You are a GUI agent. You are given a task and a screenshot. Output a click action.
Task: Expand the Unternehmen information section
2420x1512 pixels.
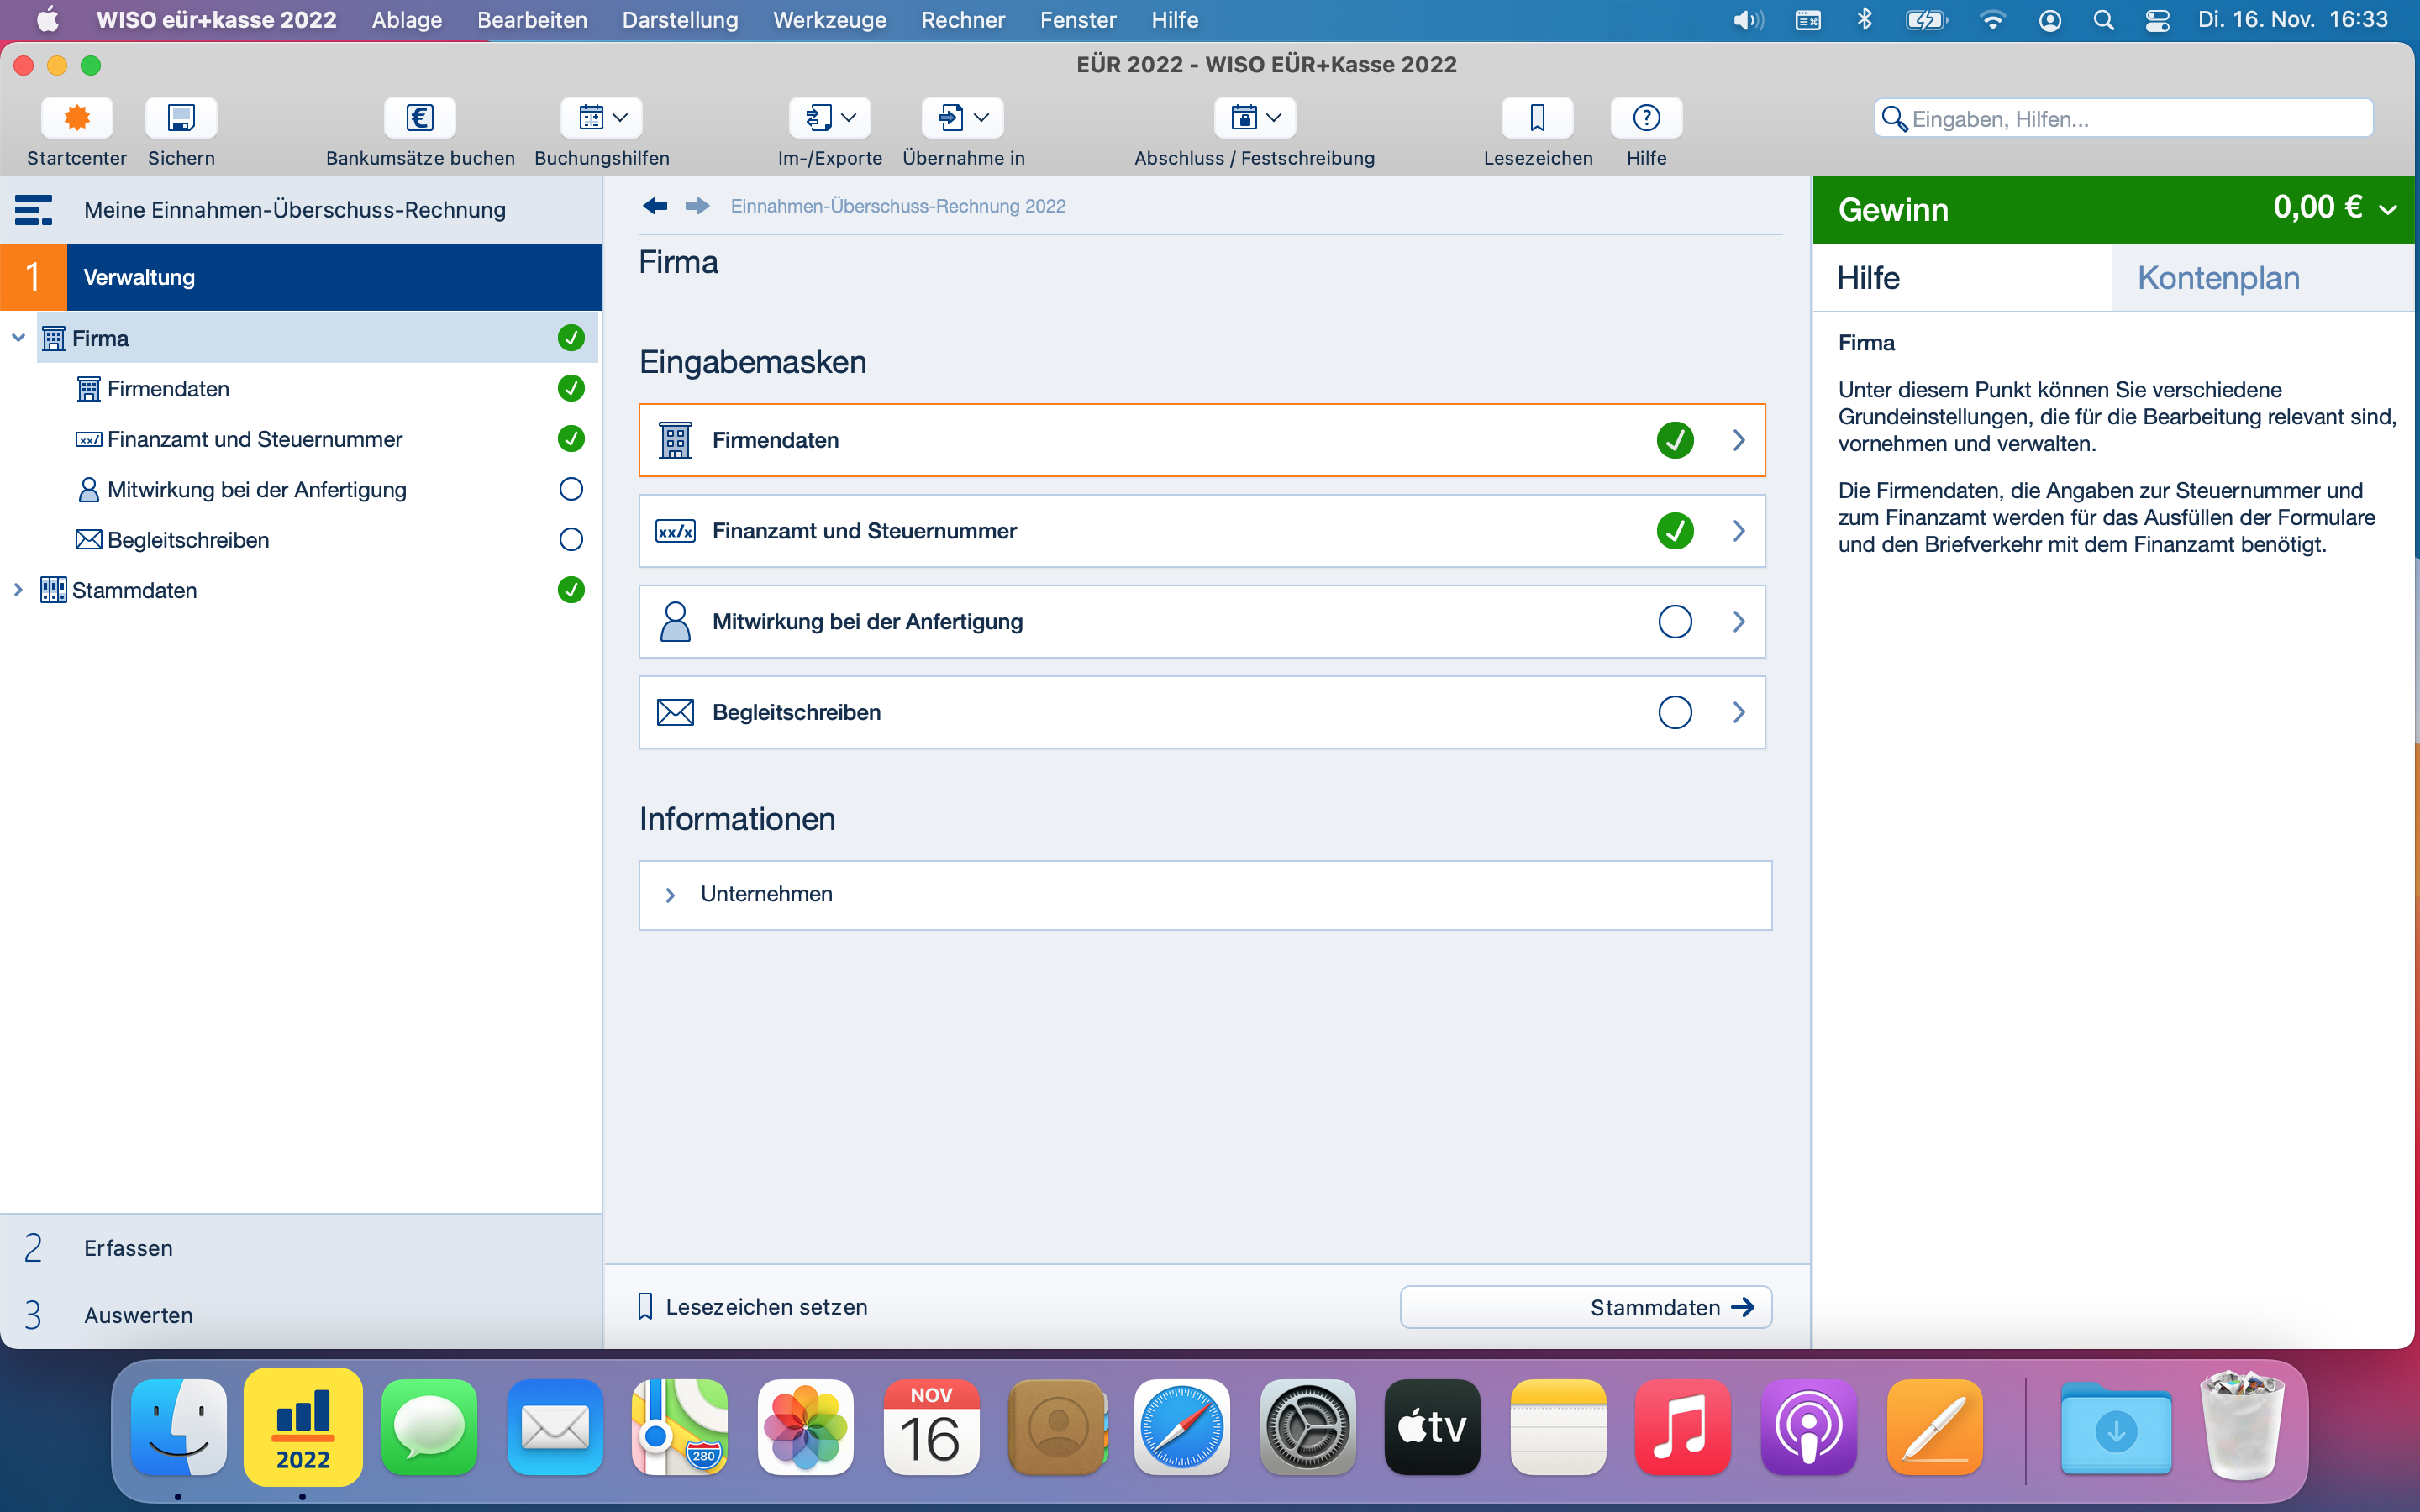click(x=671, y=895)
